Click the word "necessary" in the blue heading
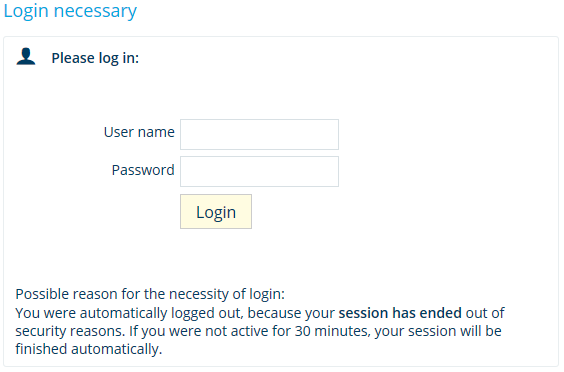Image resolution: width=564 pixels, height=372 pixels. pos(95,12)
